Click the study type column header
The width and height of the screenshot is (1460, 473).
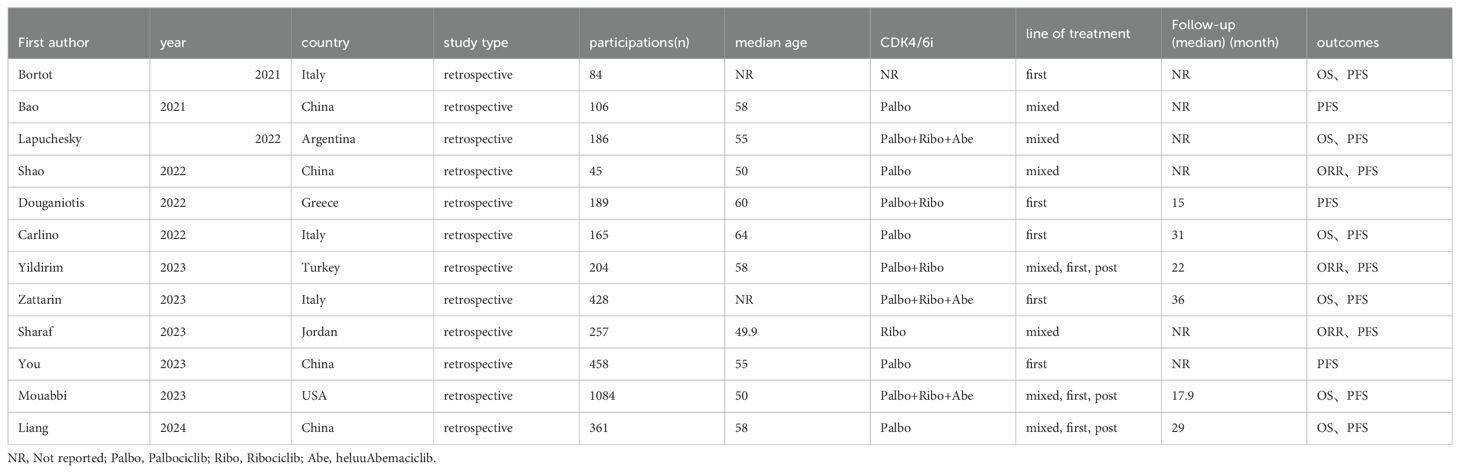pyautogui.click(x=476, y=43)
